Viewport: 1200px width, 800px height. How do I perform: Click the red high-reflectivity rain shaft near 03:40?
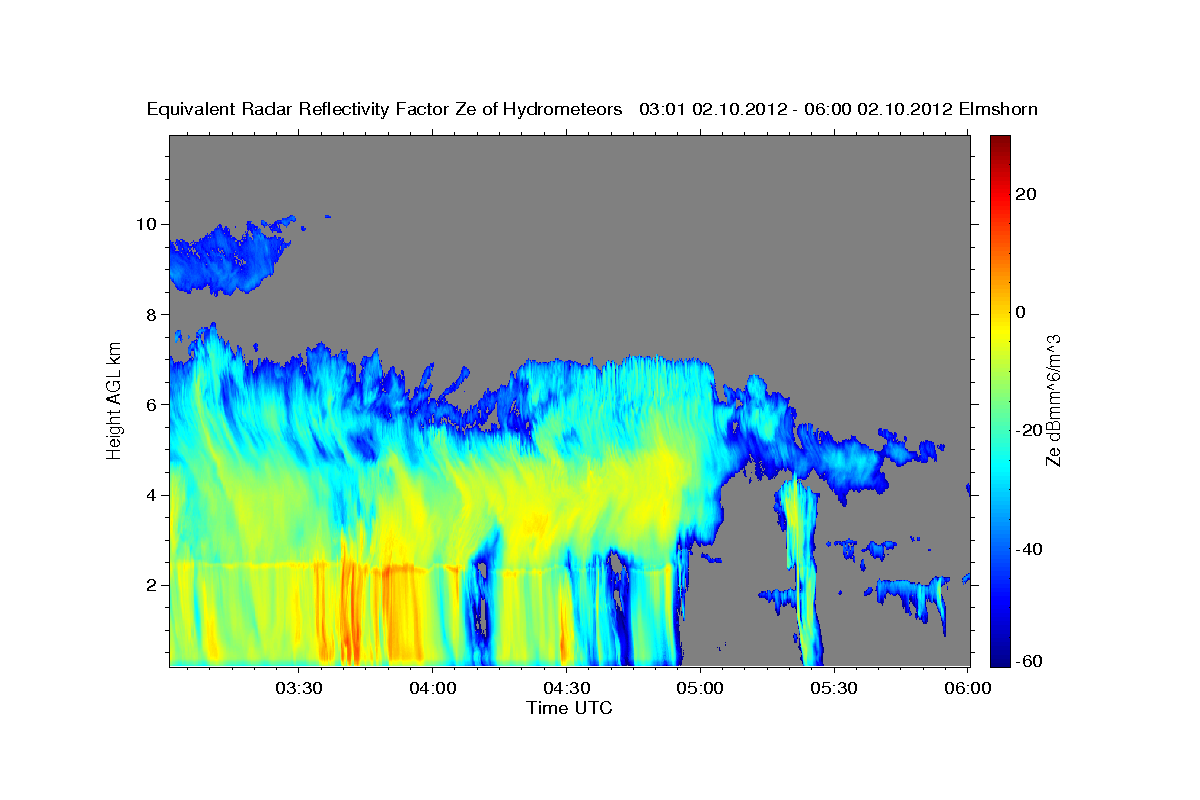click(350, 610)
